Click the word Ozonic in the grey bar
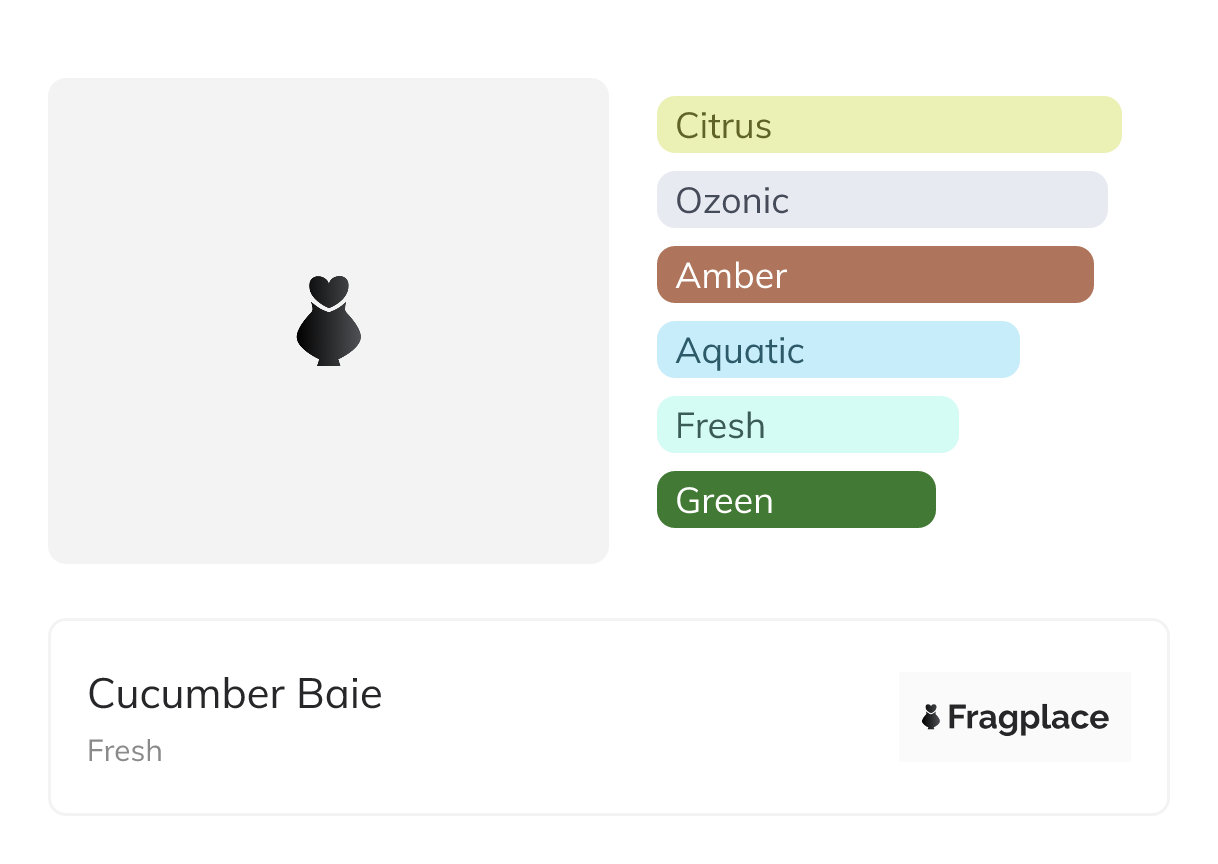The width and height of the screenshot is (1218, 864). point(732,201)
